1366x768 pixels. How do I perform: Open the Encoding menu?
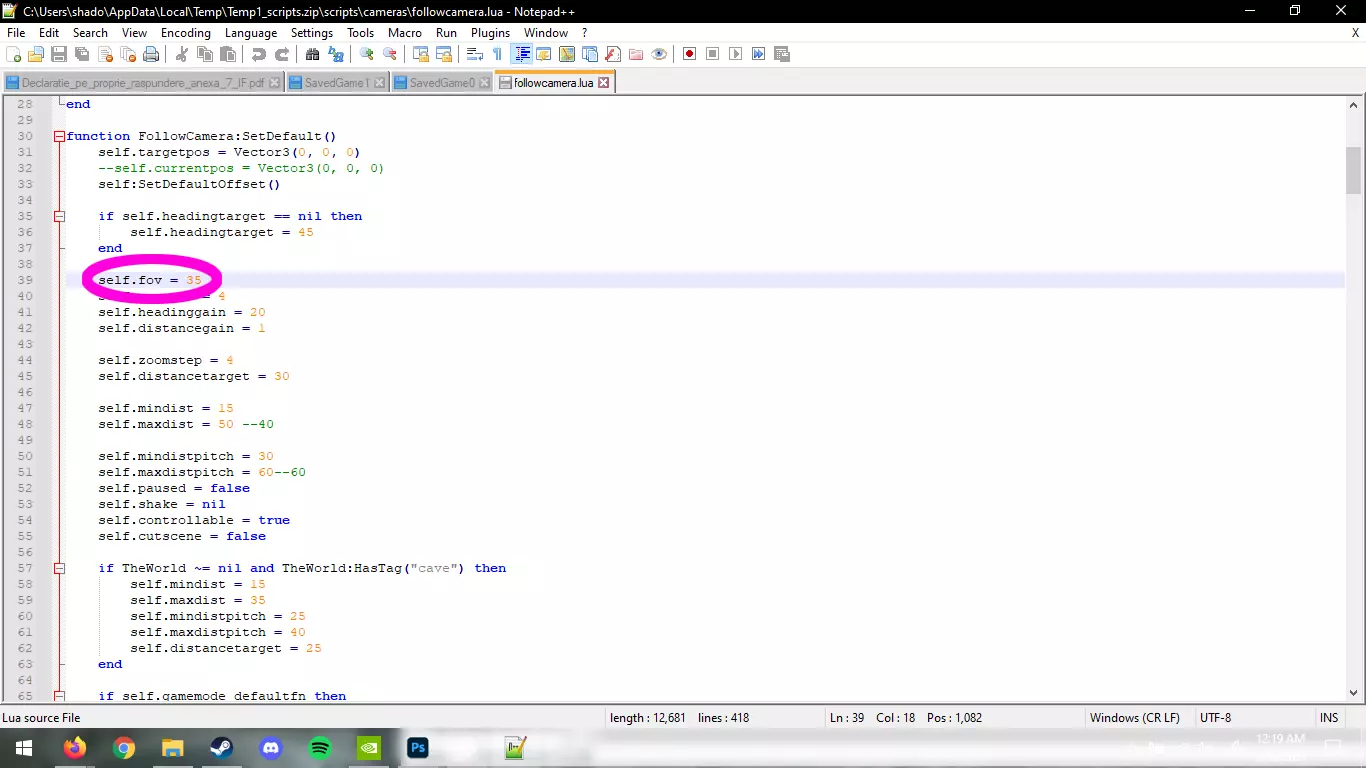coord(185,33)
